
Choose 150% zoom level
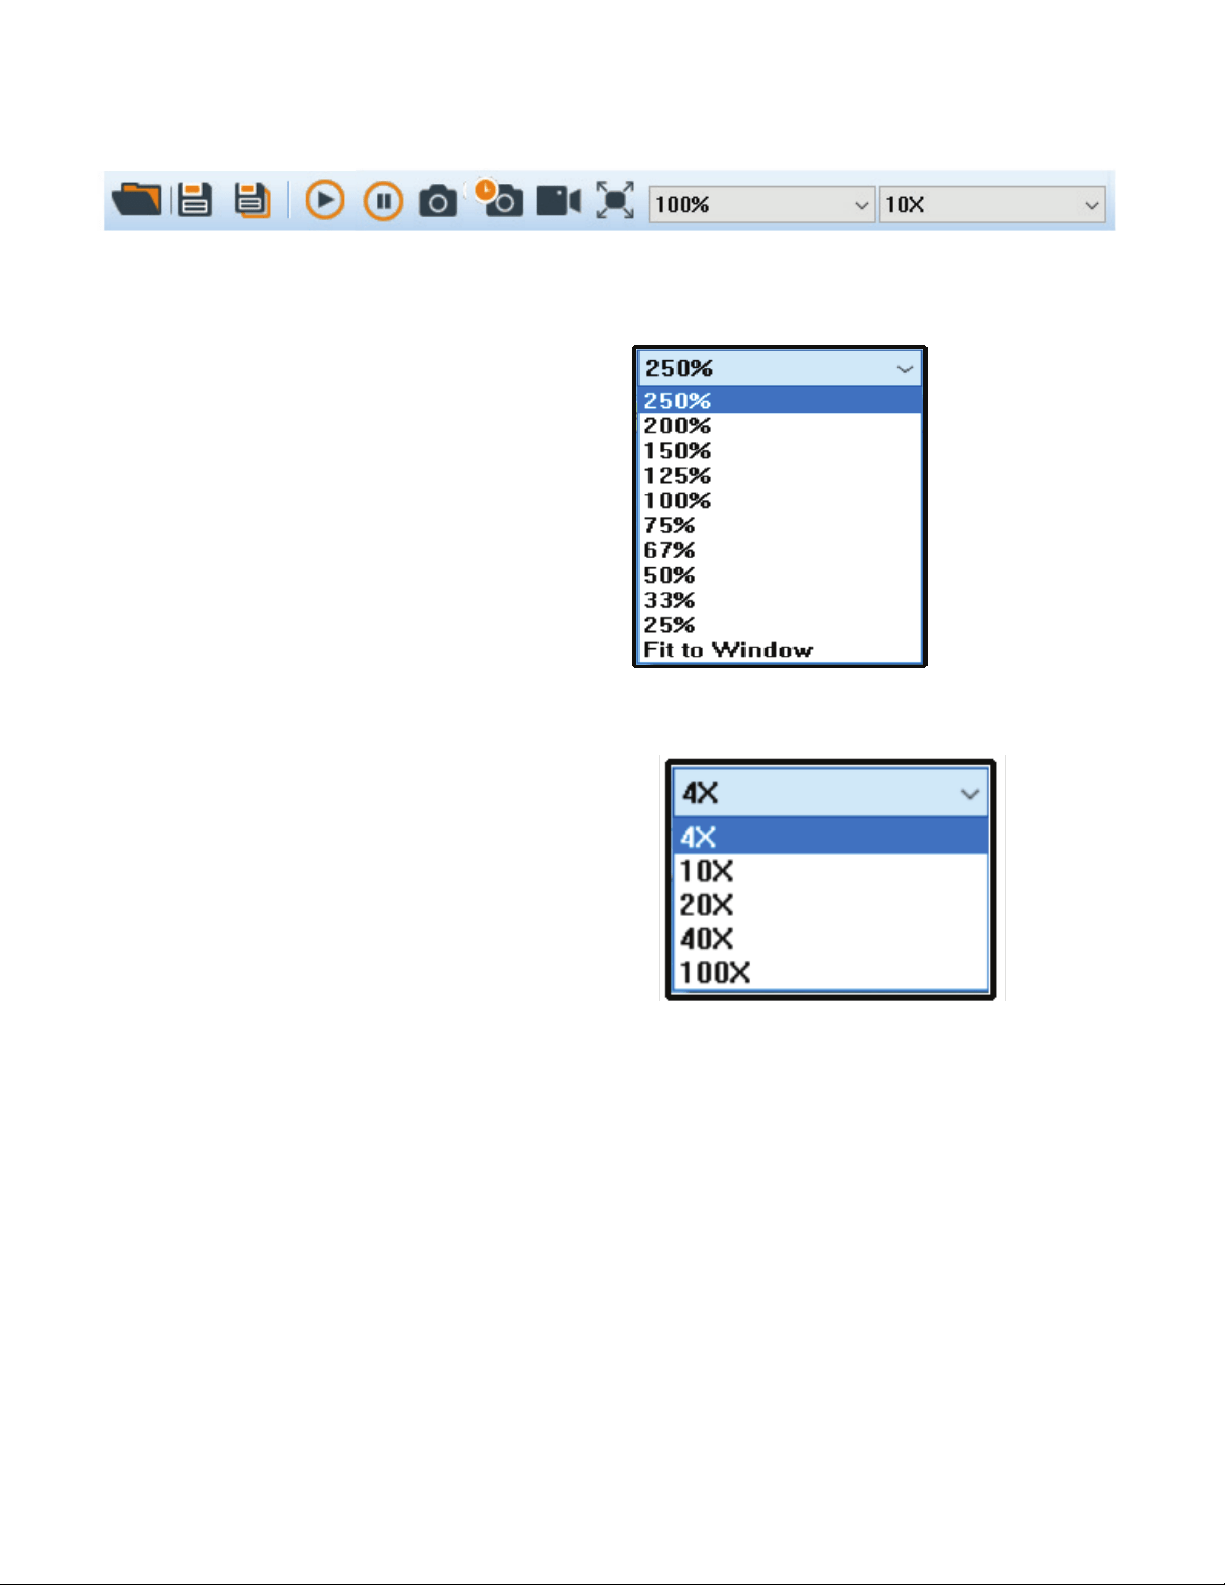[780, 451]
